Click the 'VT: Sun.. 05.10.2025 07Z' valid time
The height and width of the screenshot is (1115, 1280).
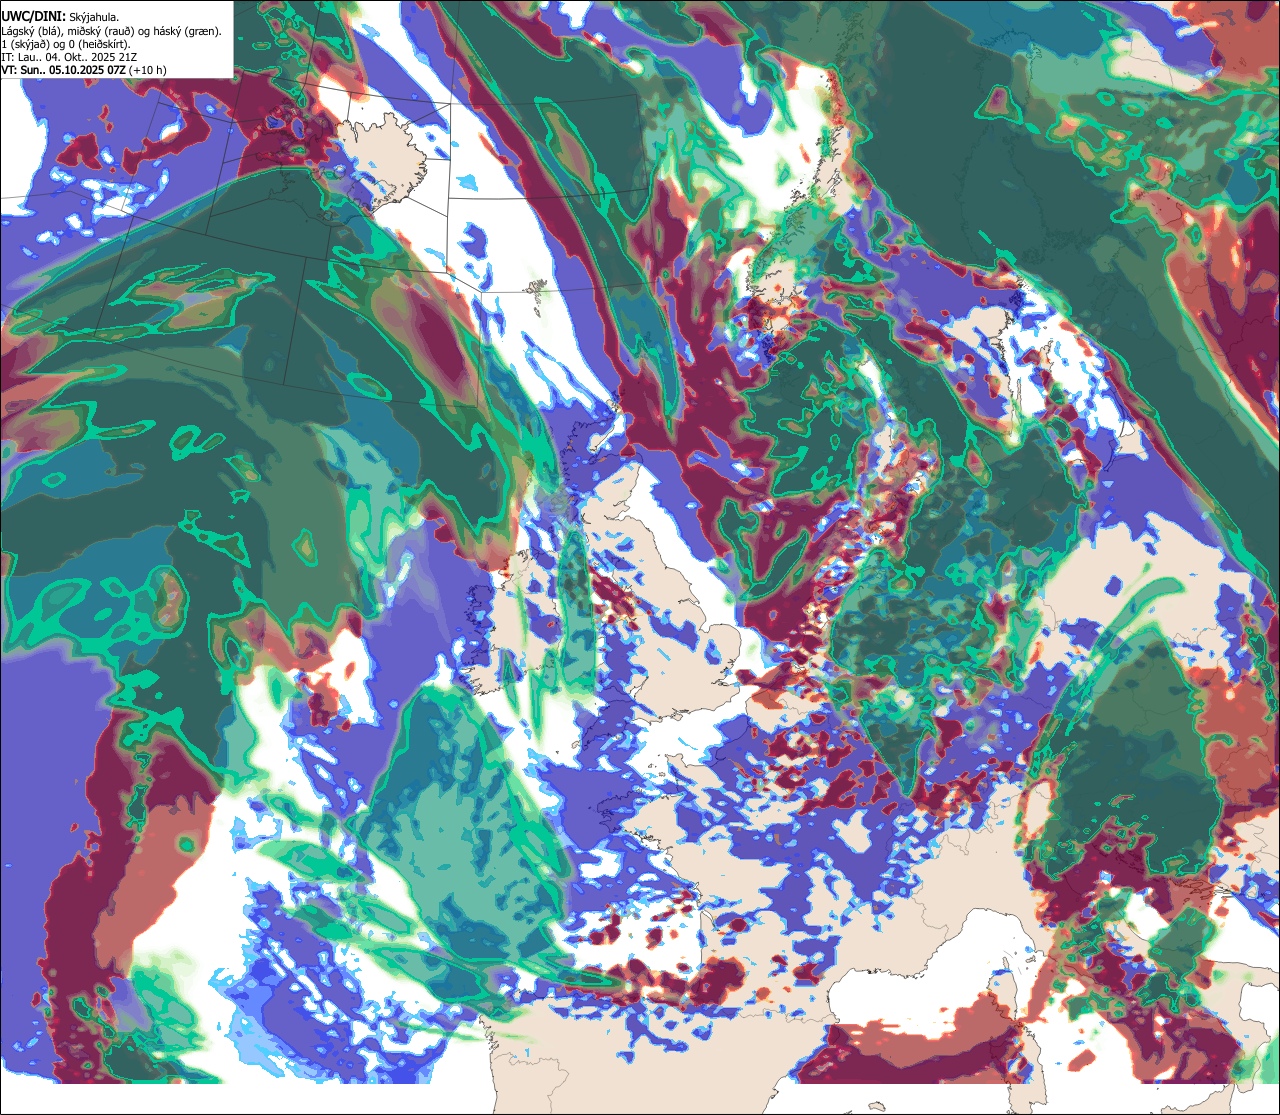click(x=62, y=70)
